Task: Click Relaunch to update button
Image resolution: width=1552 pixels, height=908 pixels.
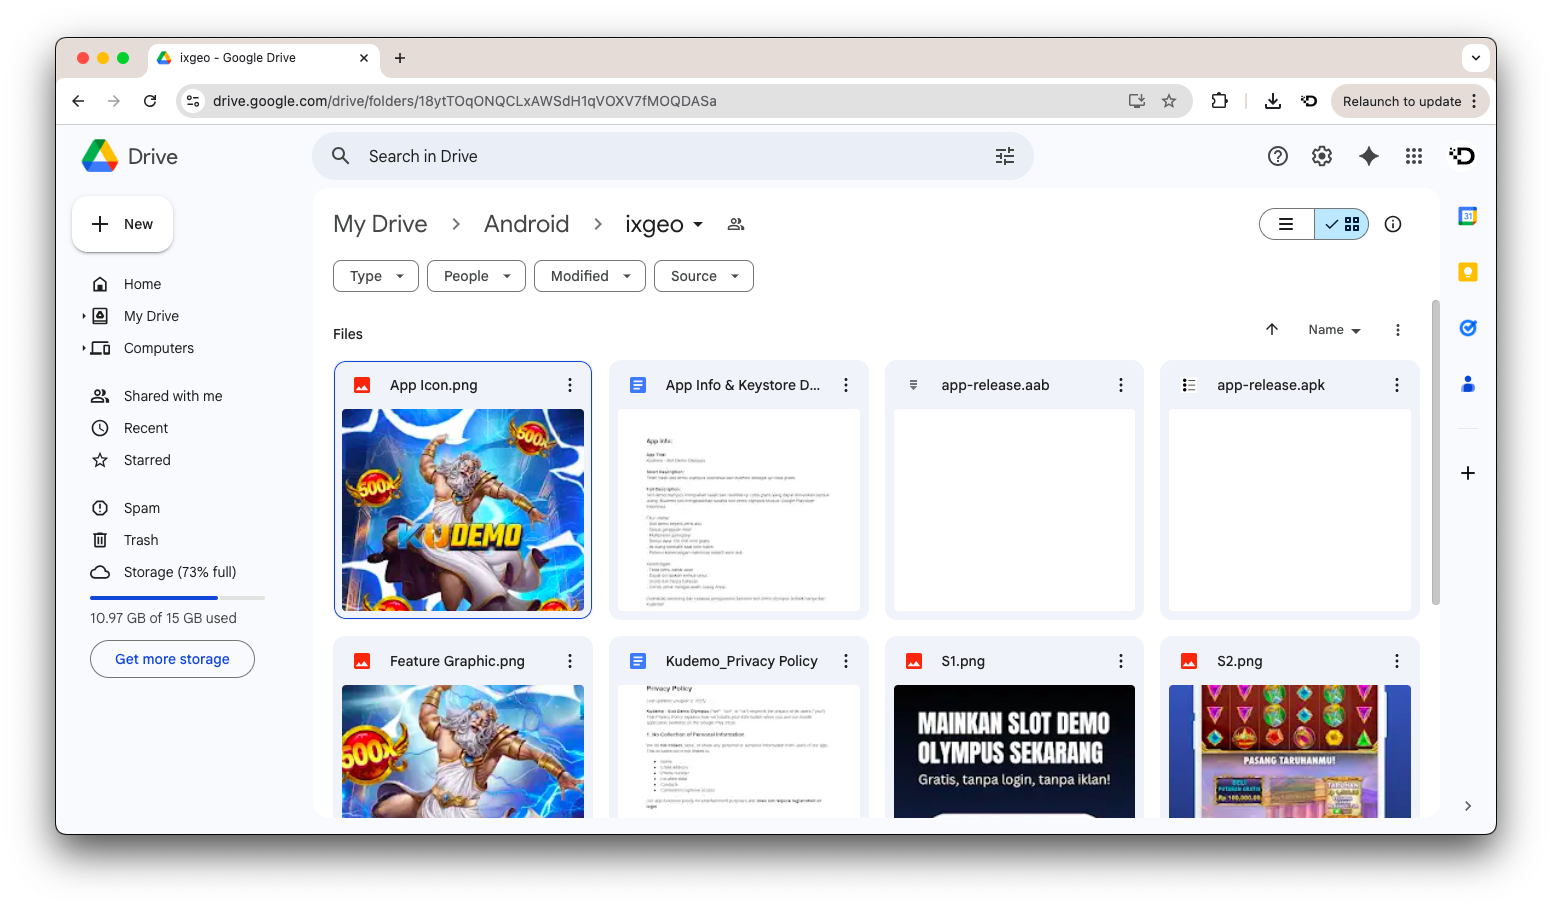Action: click(1410, 101)
